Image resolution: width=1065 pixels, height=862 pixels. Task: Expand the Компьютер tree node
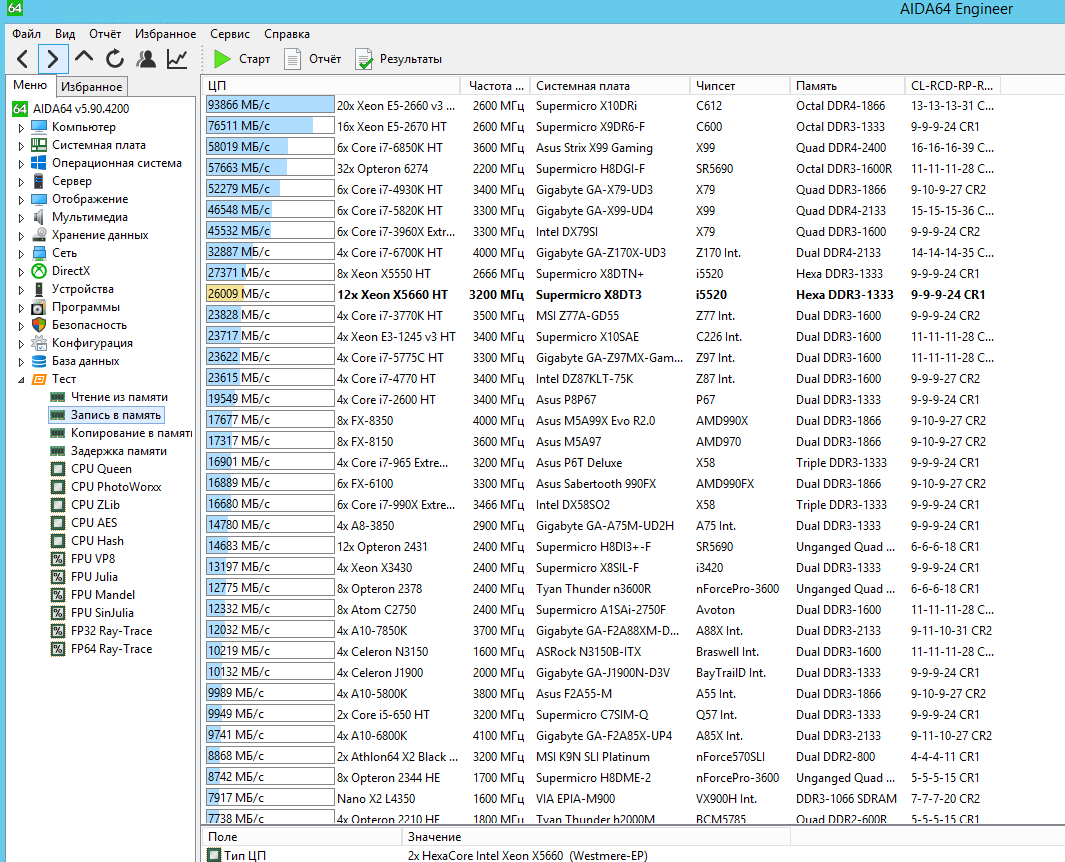point(21,128)
